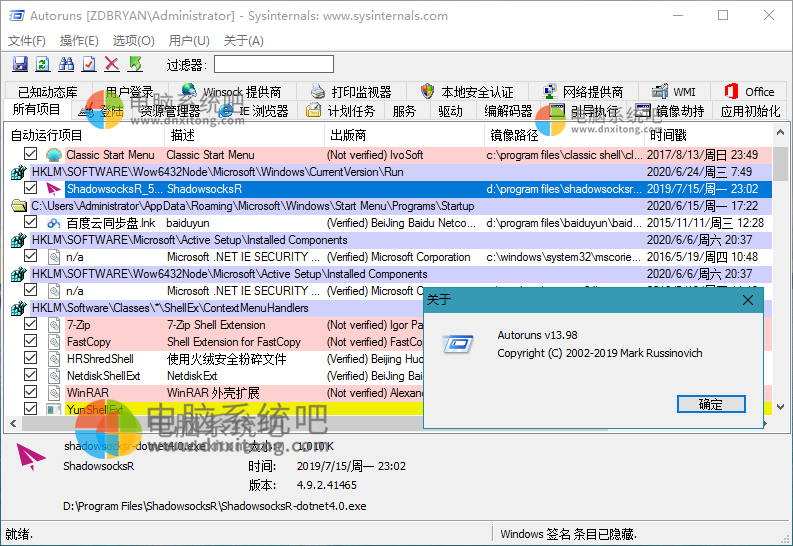
Task: Uncheck the HRShredShell entry
Action: tap(30, 358)
